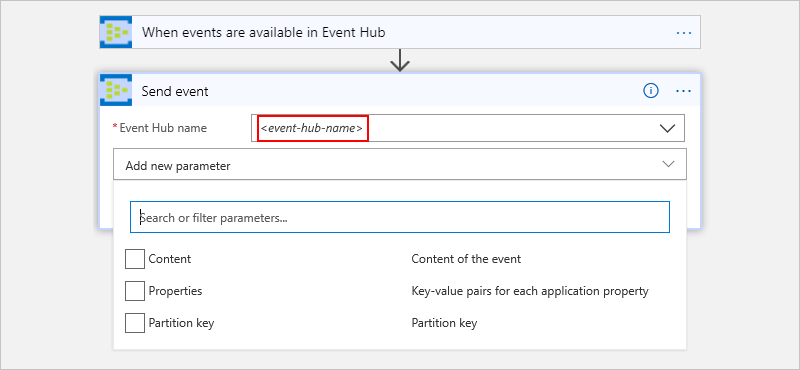Choose 'Key-value pairs for each application property'
The image size is (800, 370).
click(530, 291)
